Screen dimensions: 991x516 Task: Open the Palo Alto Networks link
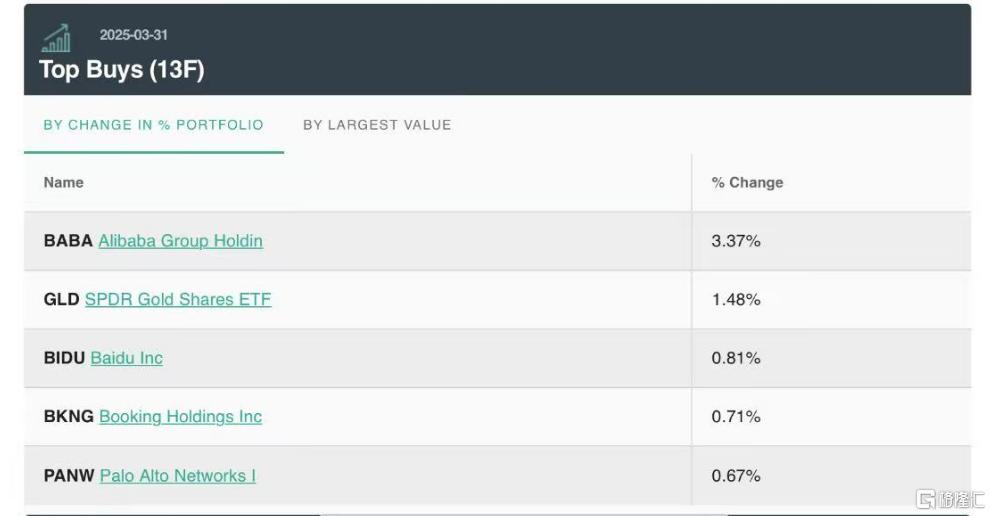[178, 476]
